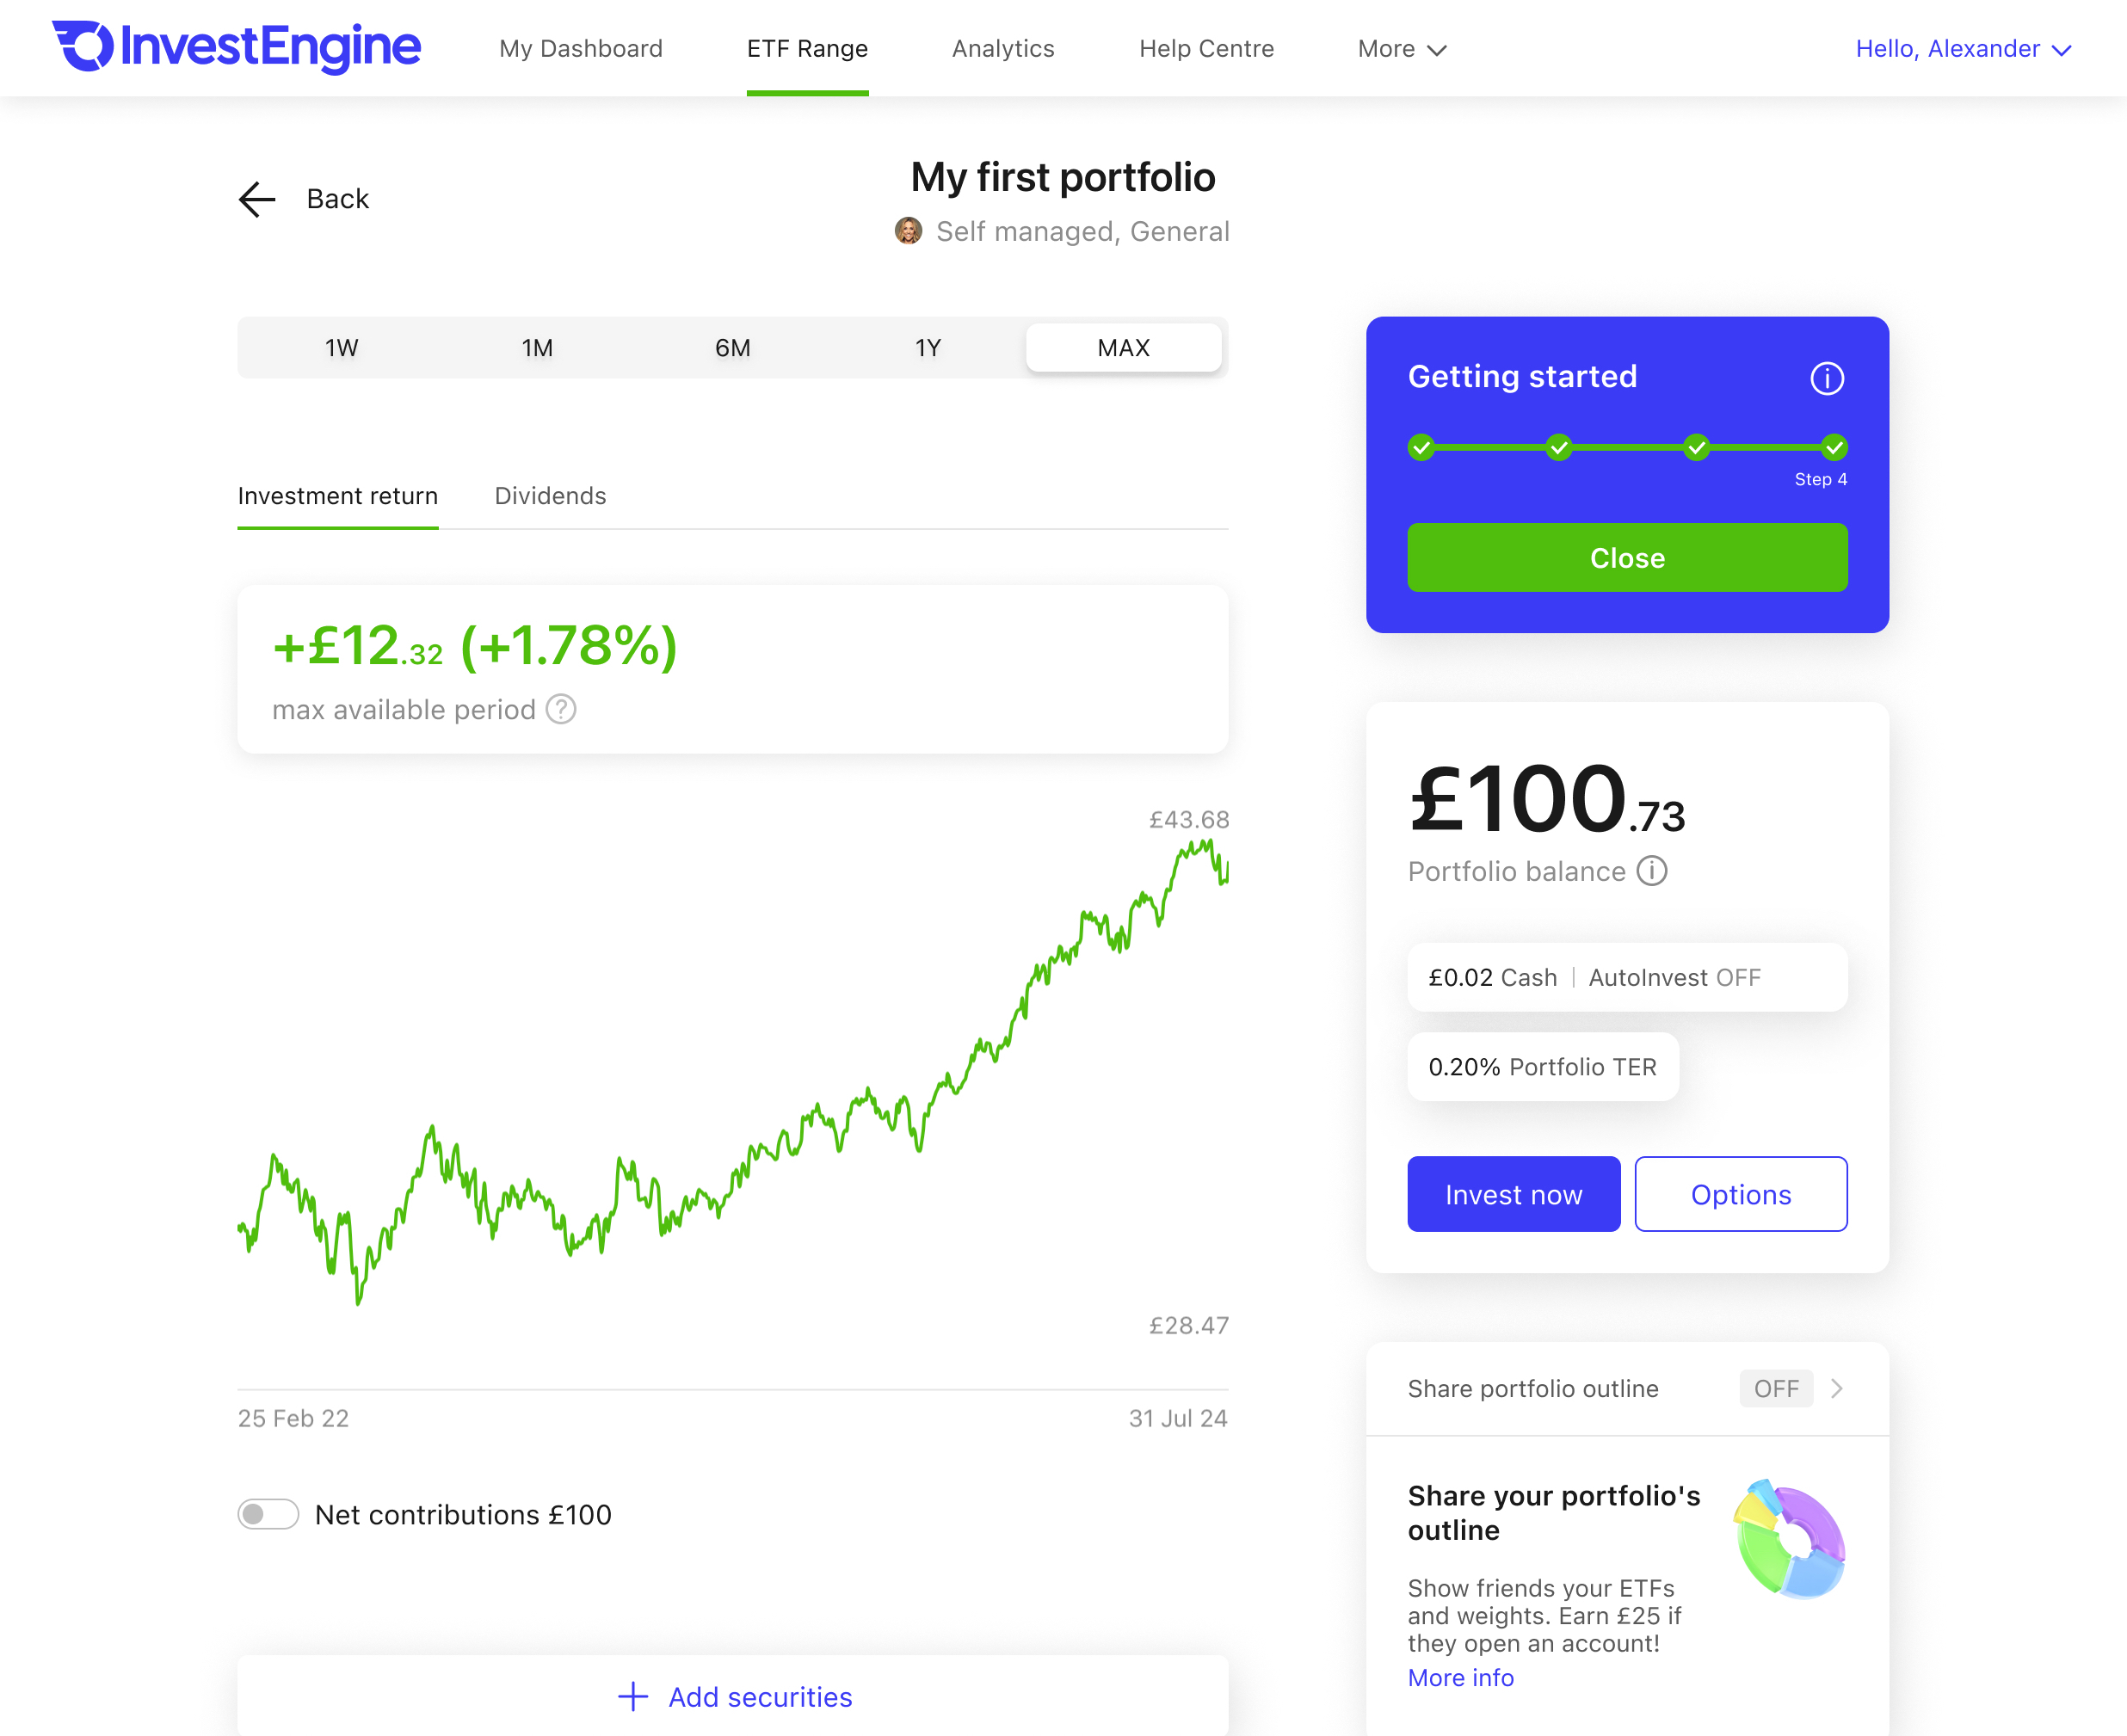Open the Analytics menu item
The image size is (2127, 1736).
[1003, 48]
